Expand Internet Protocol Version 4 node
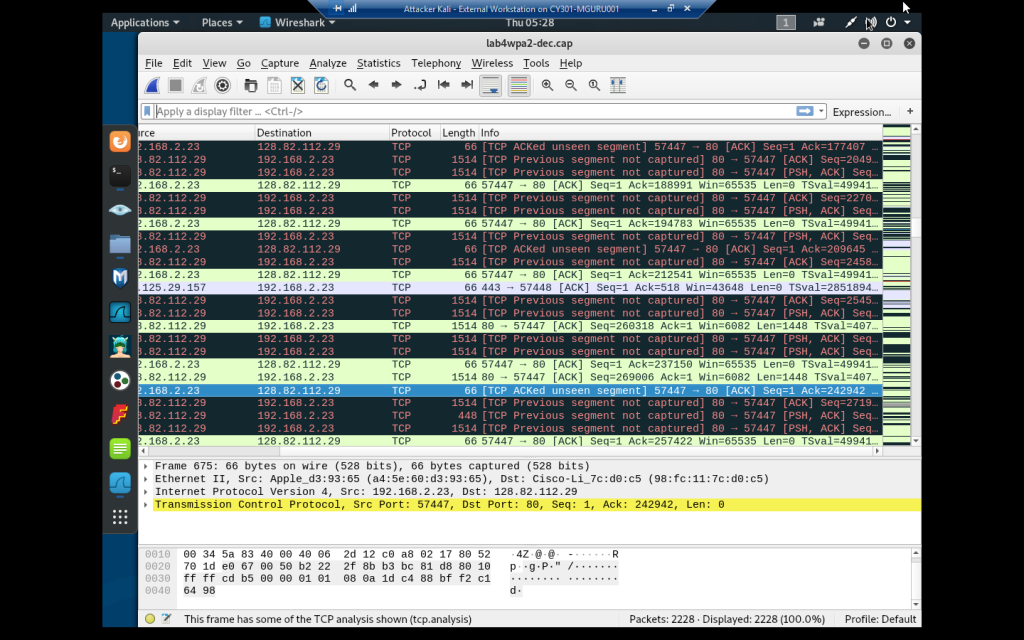 [146, 492]
